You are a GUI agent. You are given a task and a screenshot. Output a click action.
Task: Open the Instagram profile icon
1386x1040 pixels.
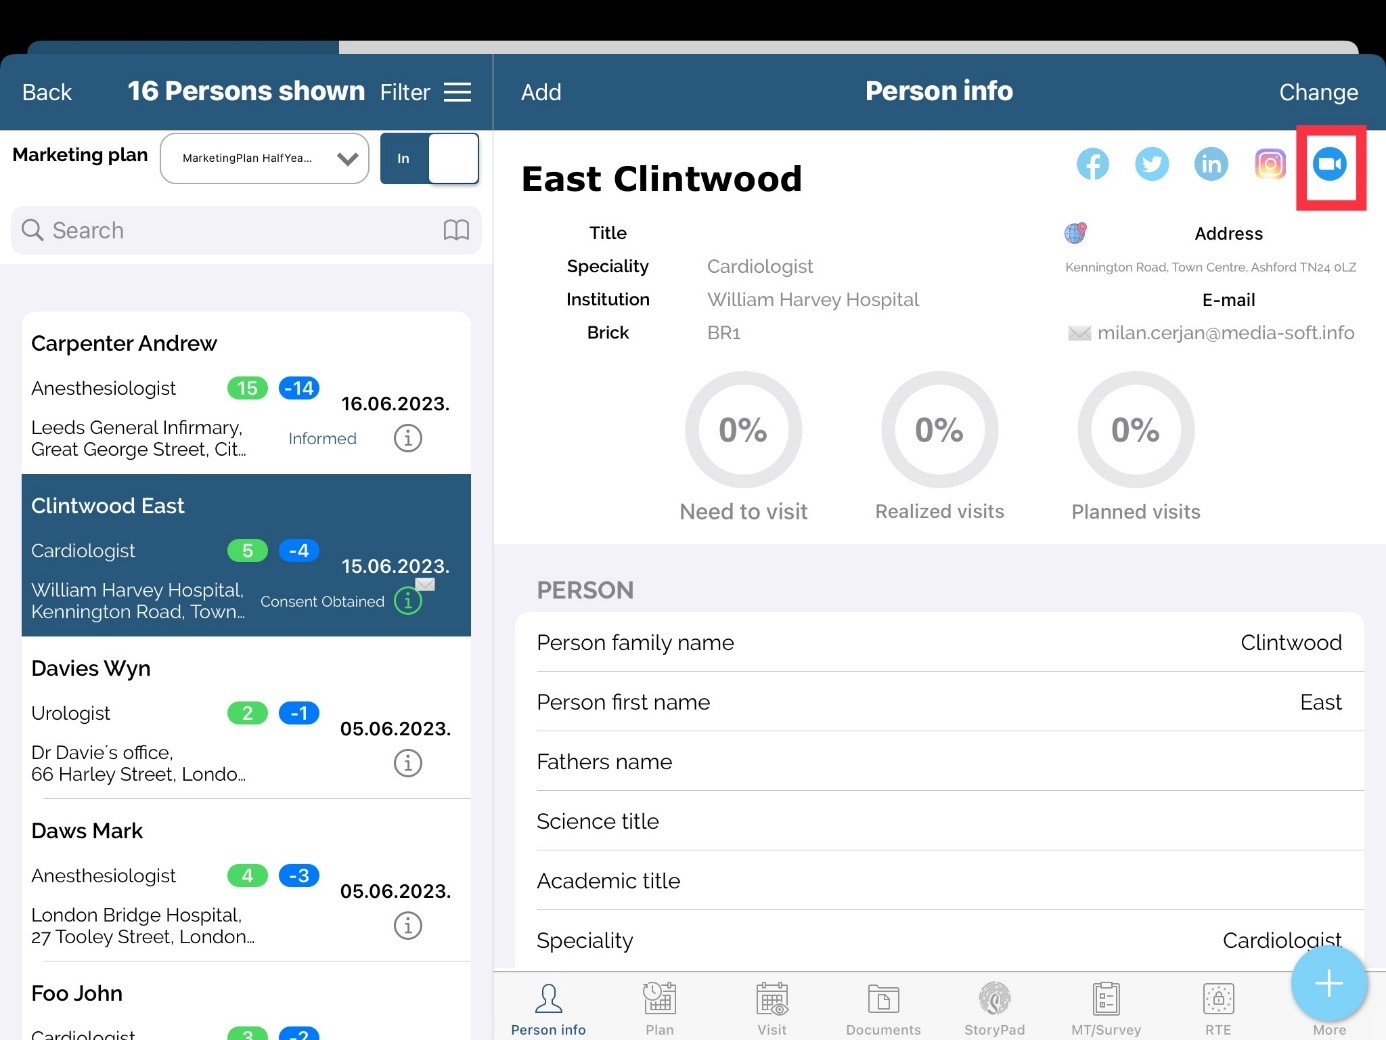pos(1270,164)
